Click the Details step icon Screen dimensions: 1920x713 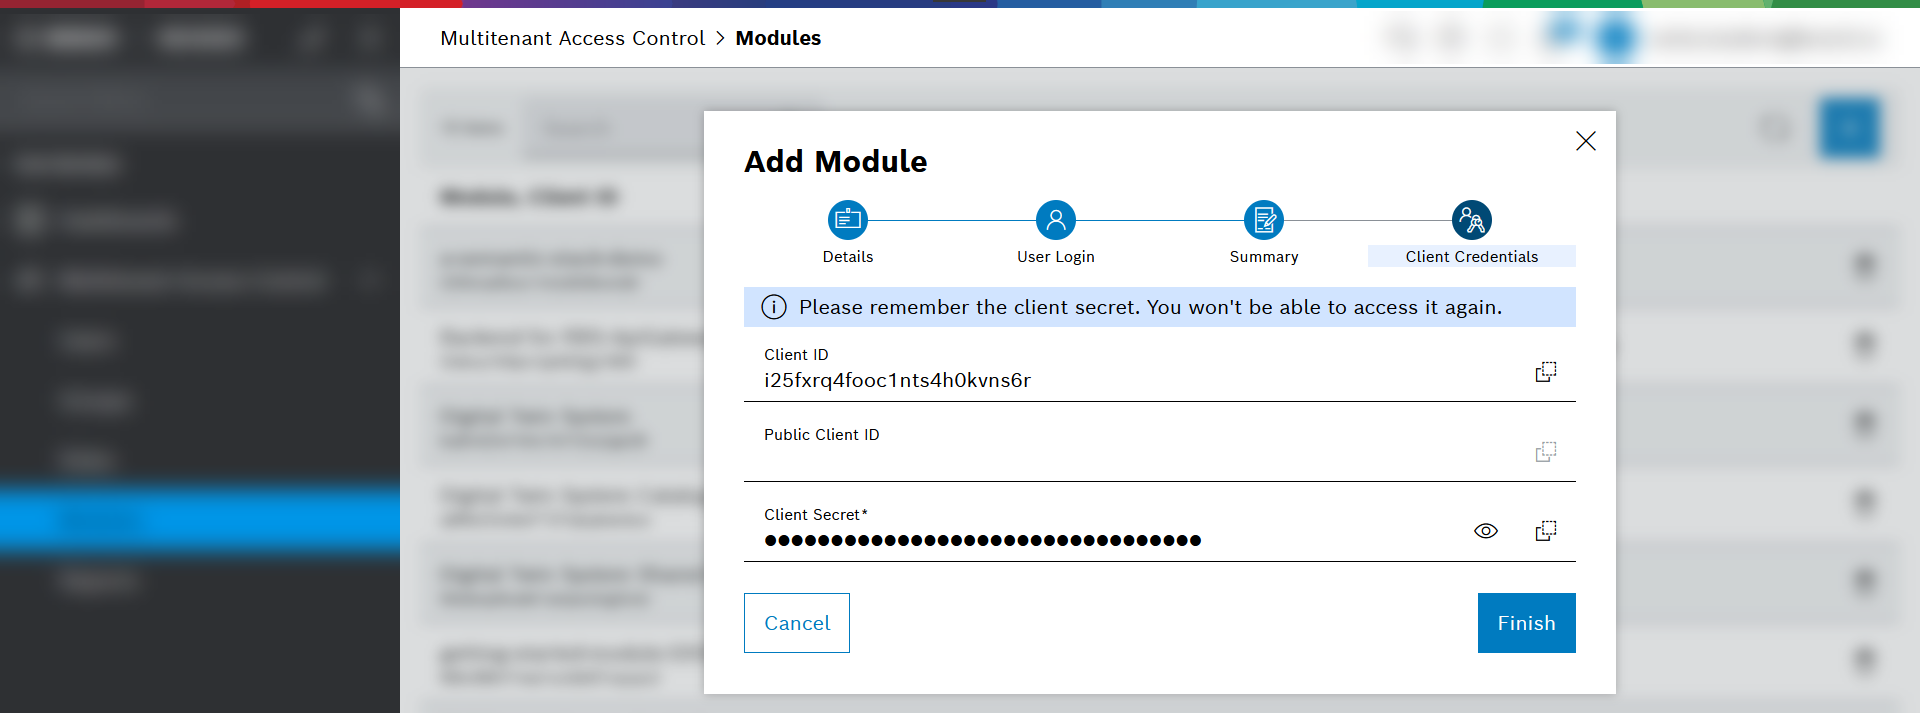(x=847, y=220)
